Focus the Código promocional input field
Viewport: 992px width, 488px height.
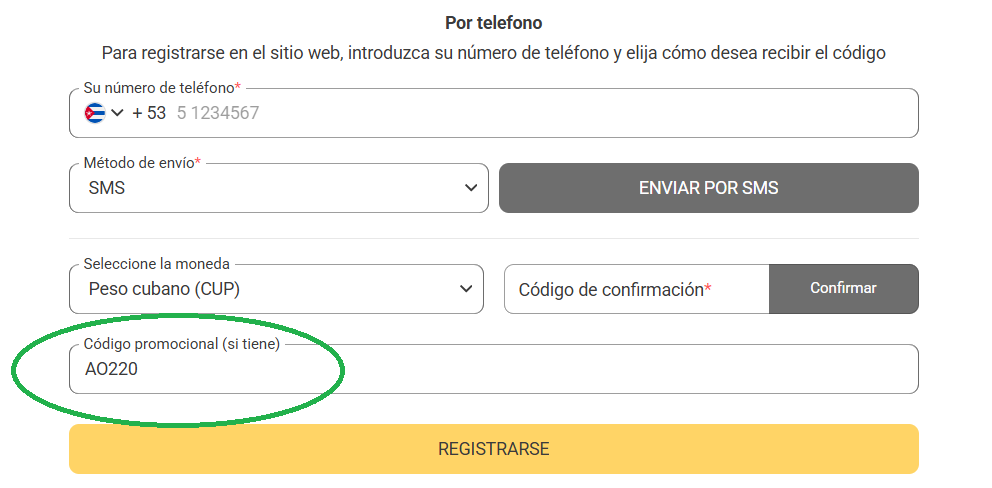point(493,369)
